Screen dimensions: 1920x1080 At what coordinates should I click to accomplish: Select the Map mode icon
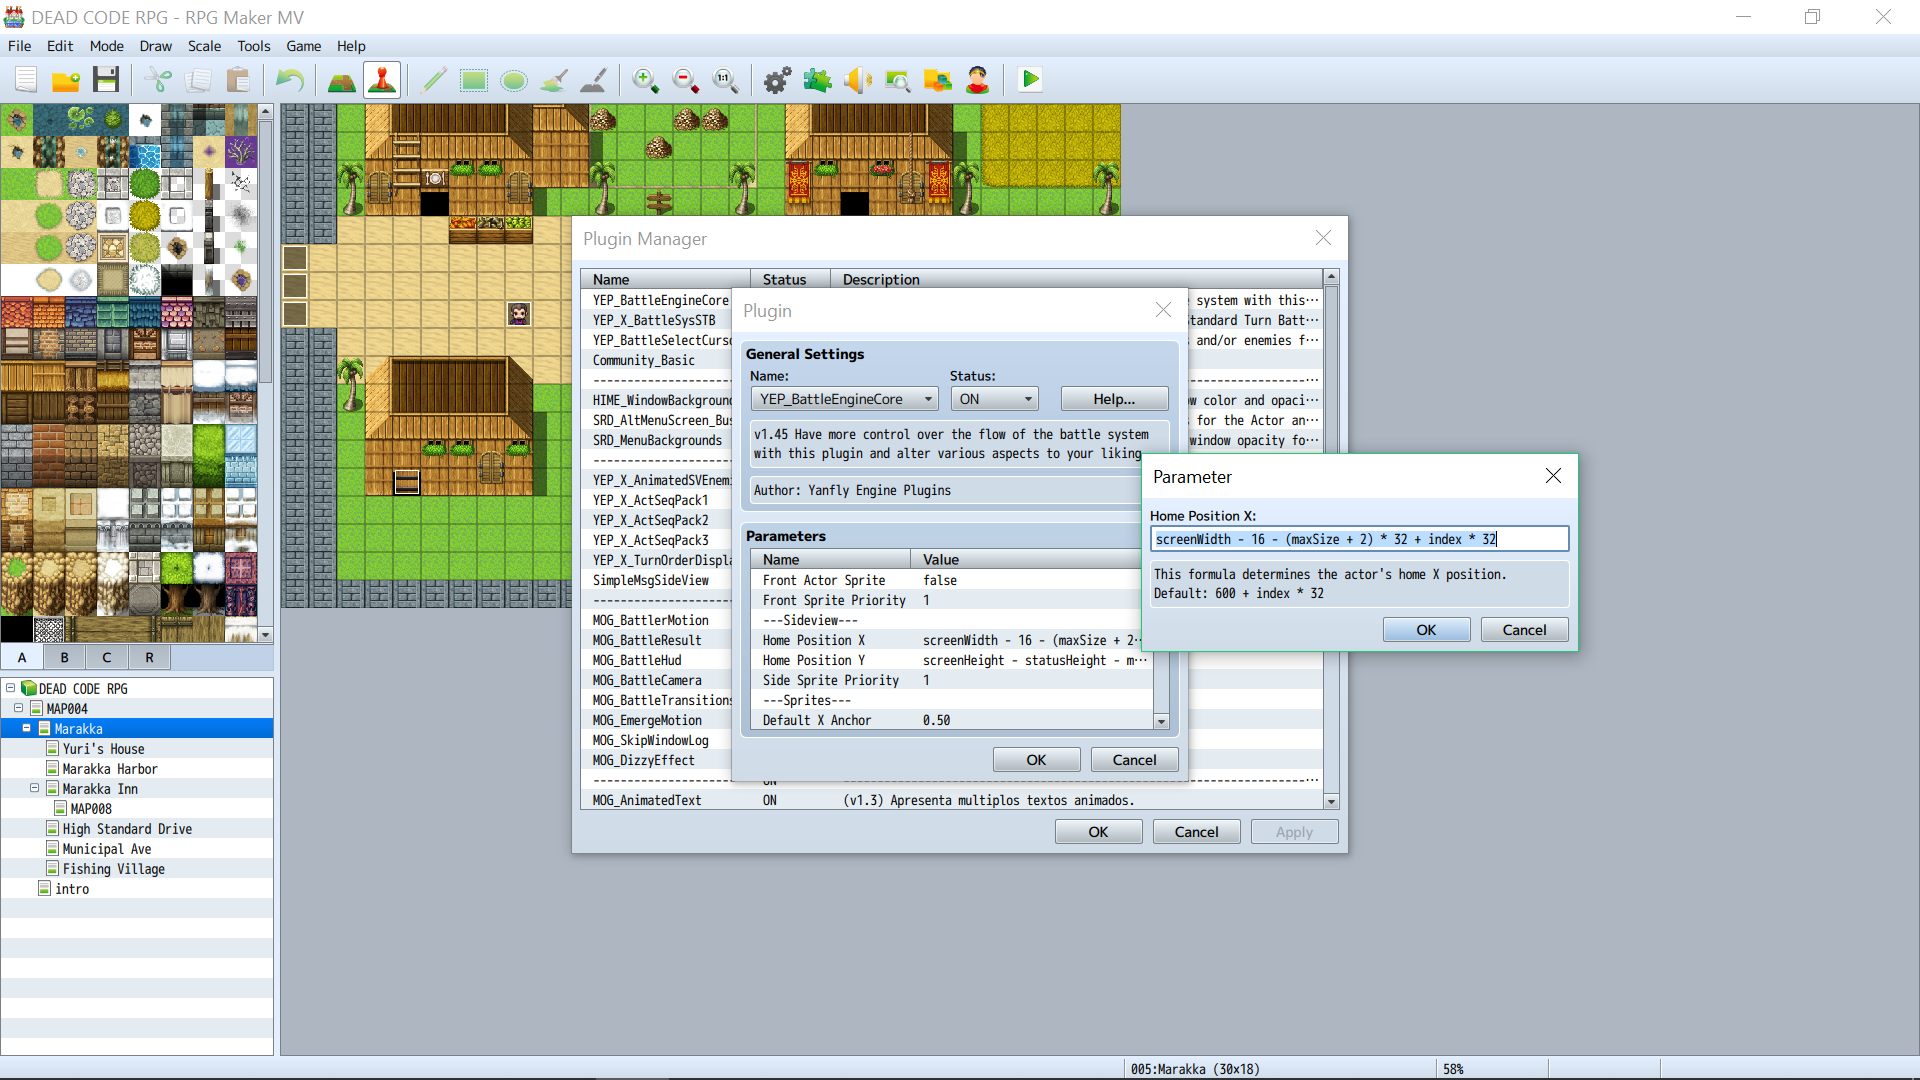point(342,80)
